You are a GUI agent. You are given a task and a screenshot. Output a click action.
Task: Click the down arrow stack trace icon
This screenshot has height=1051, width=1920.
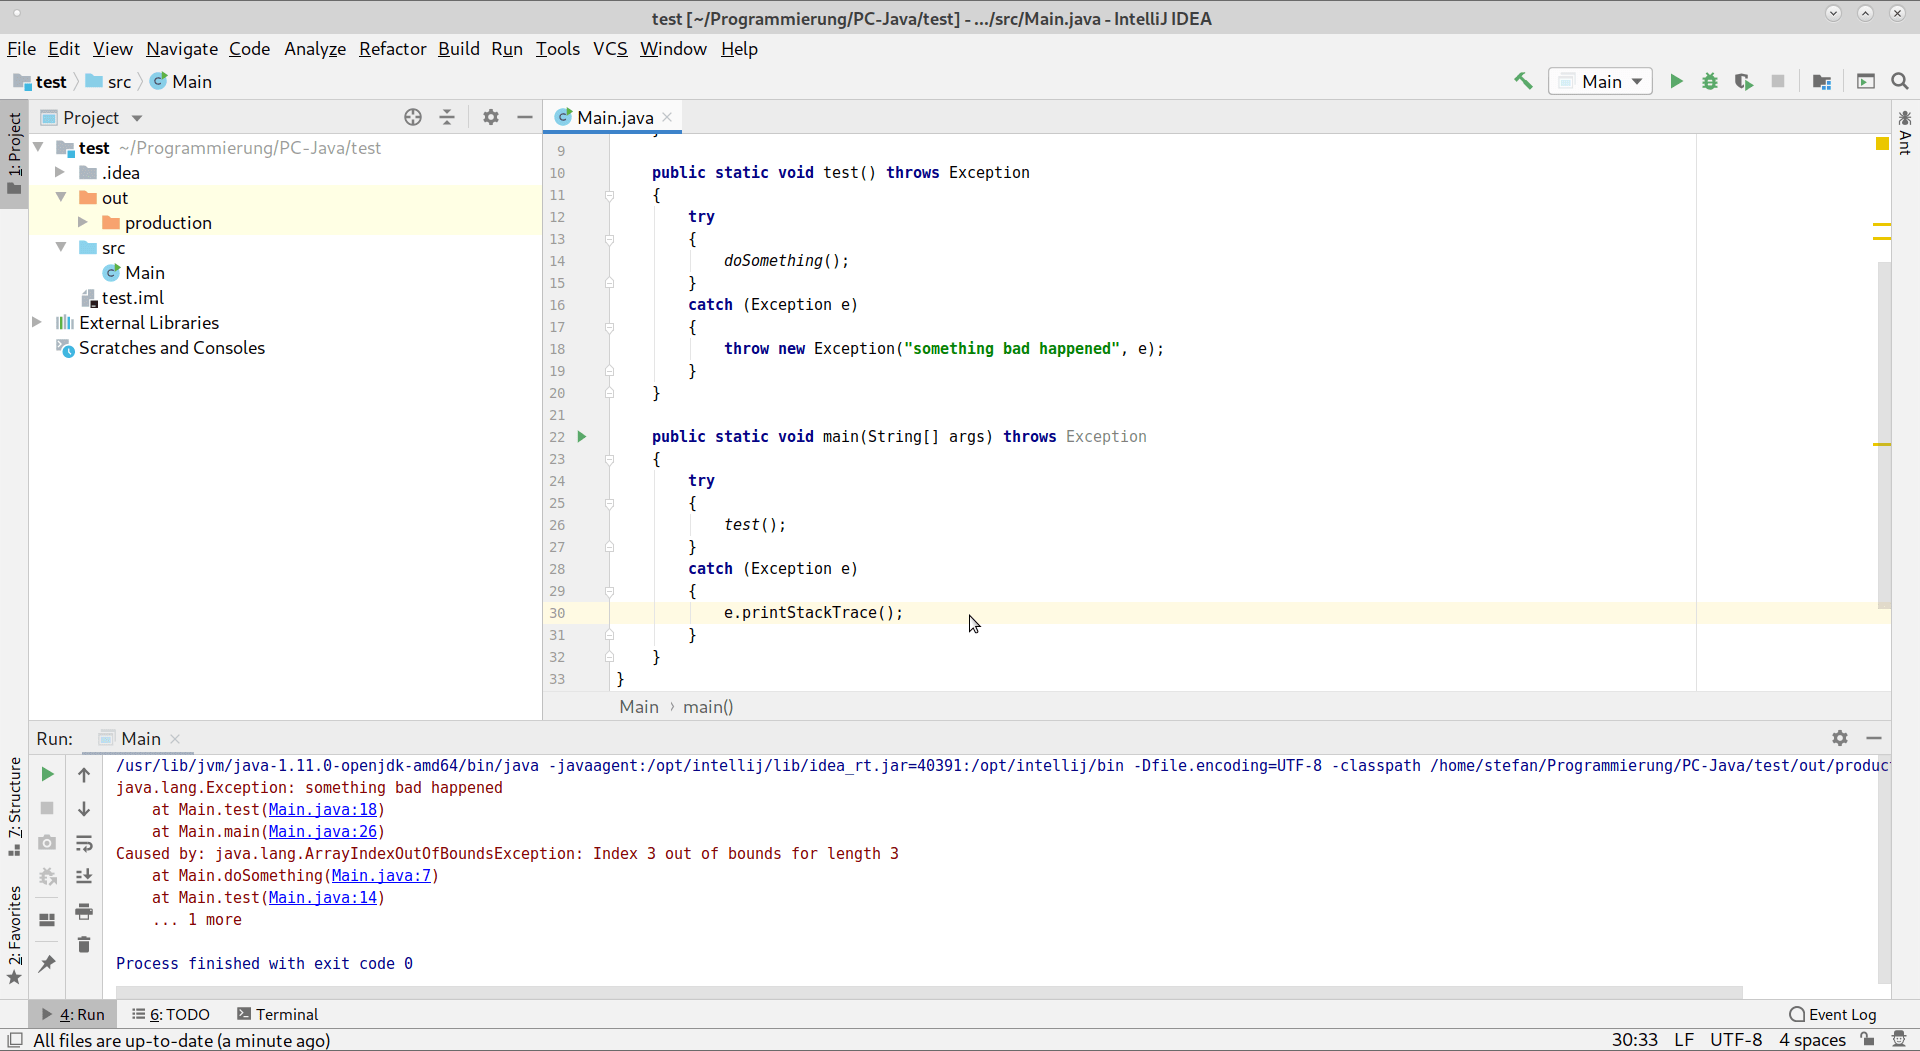tap(84, 808)
